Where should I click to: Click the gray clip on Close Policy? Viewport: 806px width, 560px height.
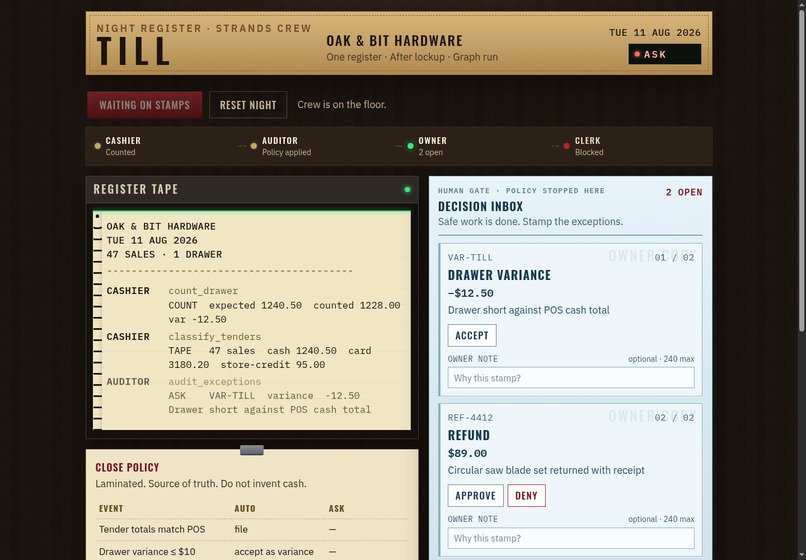252,450
